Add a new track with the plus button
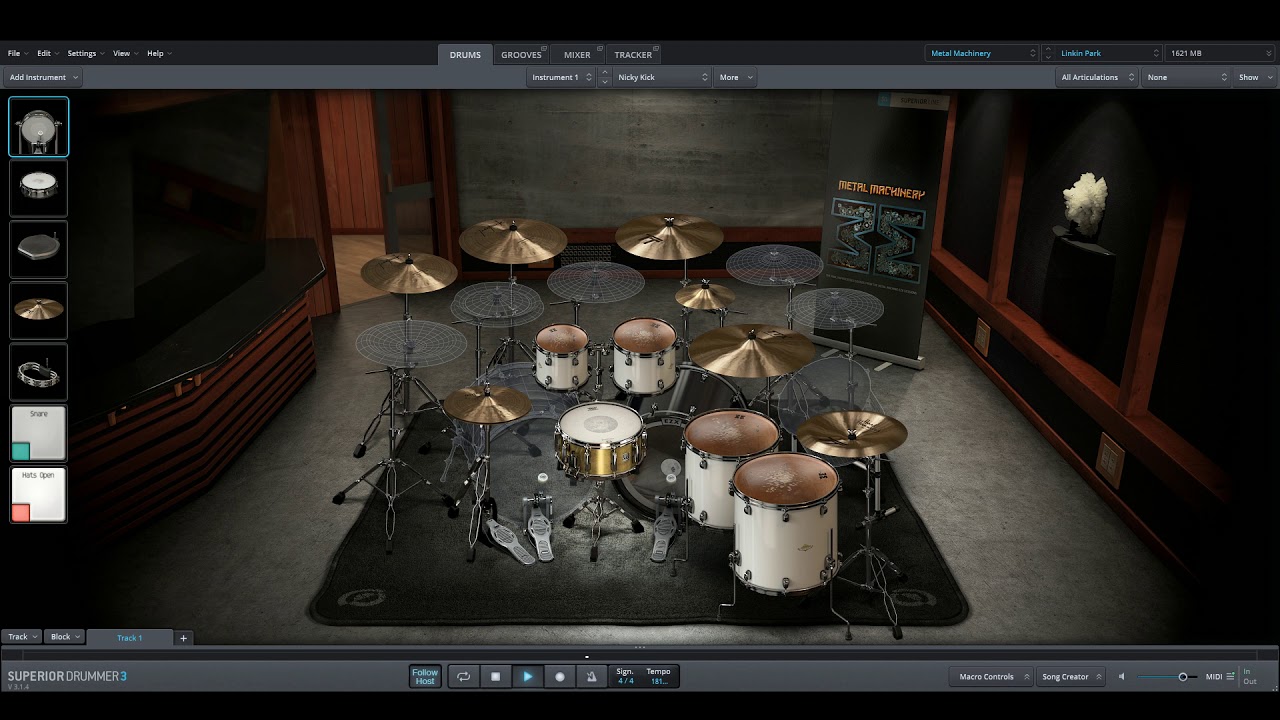The image size is (1280, 720). click(x=183, y=637)
